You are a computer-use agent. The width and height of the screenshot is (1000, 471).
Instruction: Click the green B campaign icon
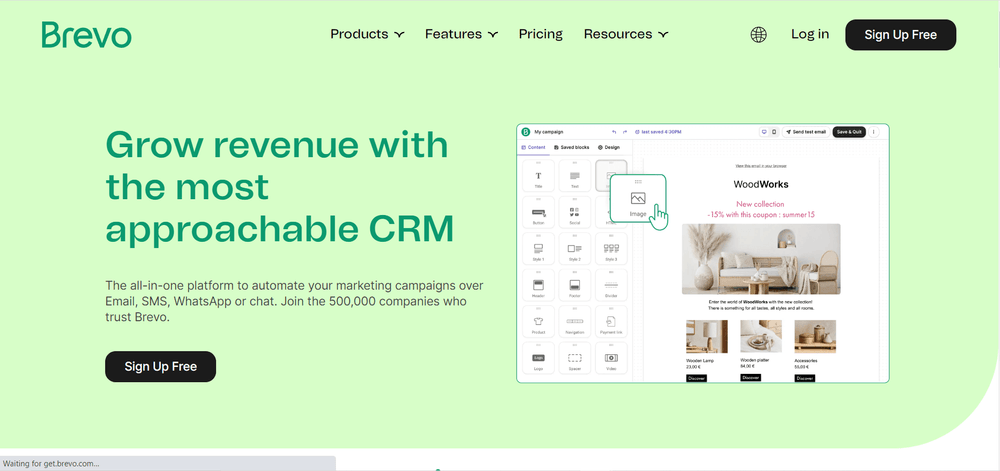[x=526, y=132]
